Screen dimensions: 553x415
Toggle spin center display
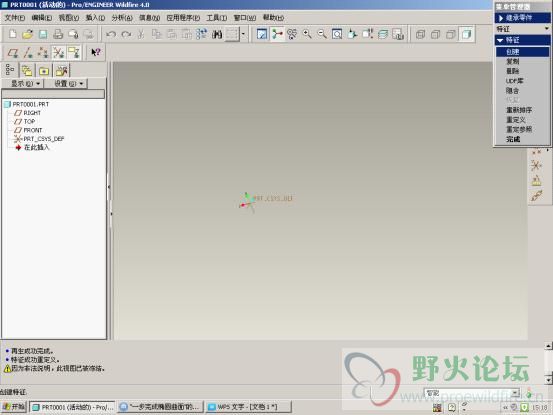(277, 34)
